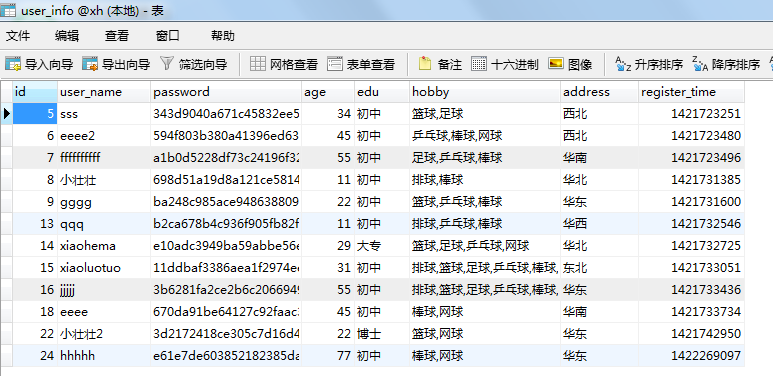Viewport: 773px width, 376px height.
Task: Select user_name cell 'eeee2'
Action: 104,136
